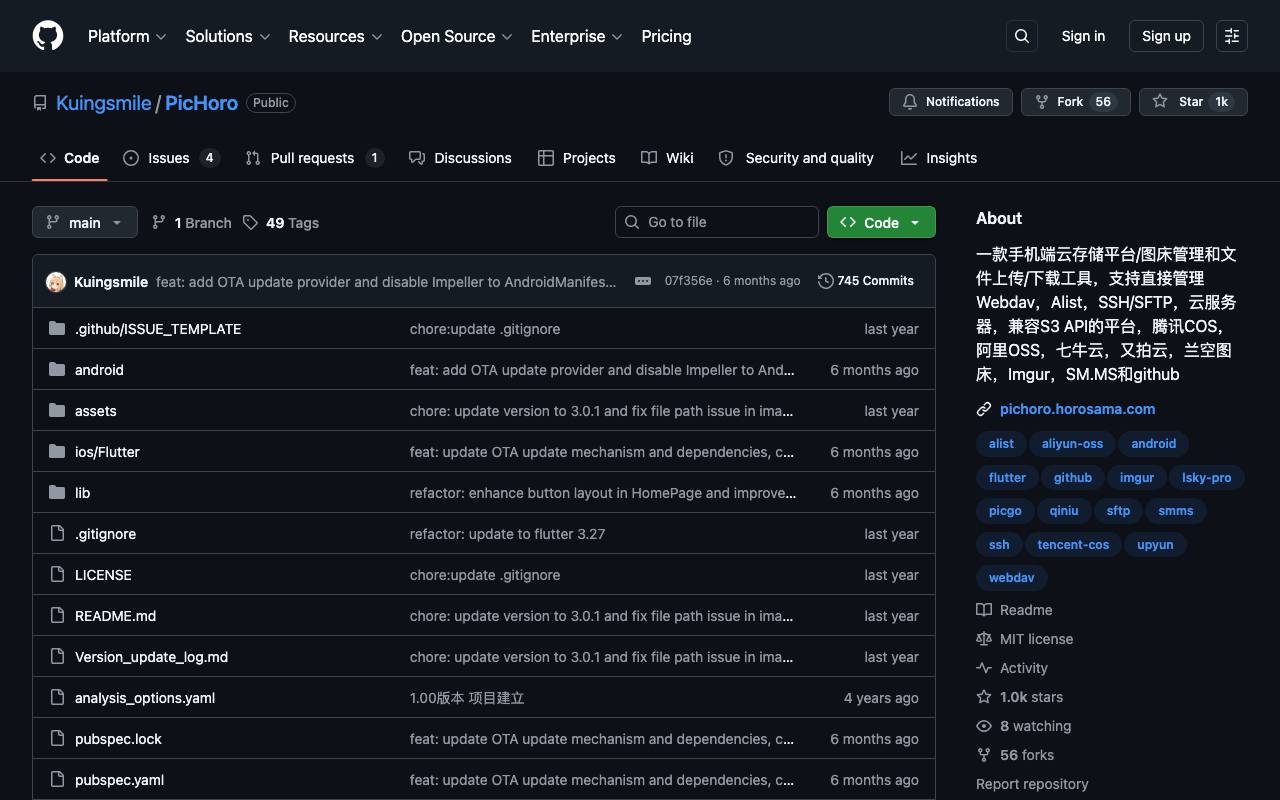Open the appearance settings icon button
The image size is (1280, 800).
(x=1232, y=36)
